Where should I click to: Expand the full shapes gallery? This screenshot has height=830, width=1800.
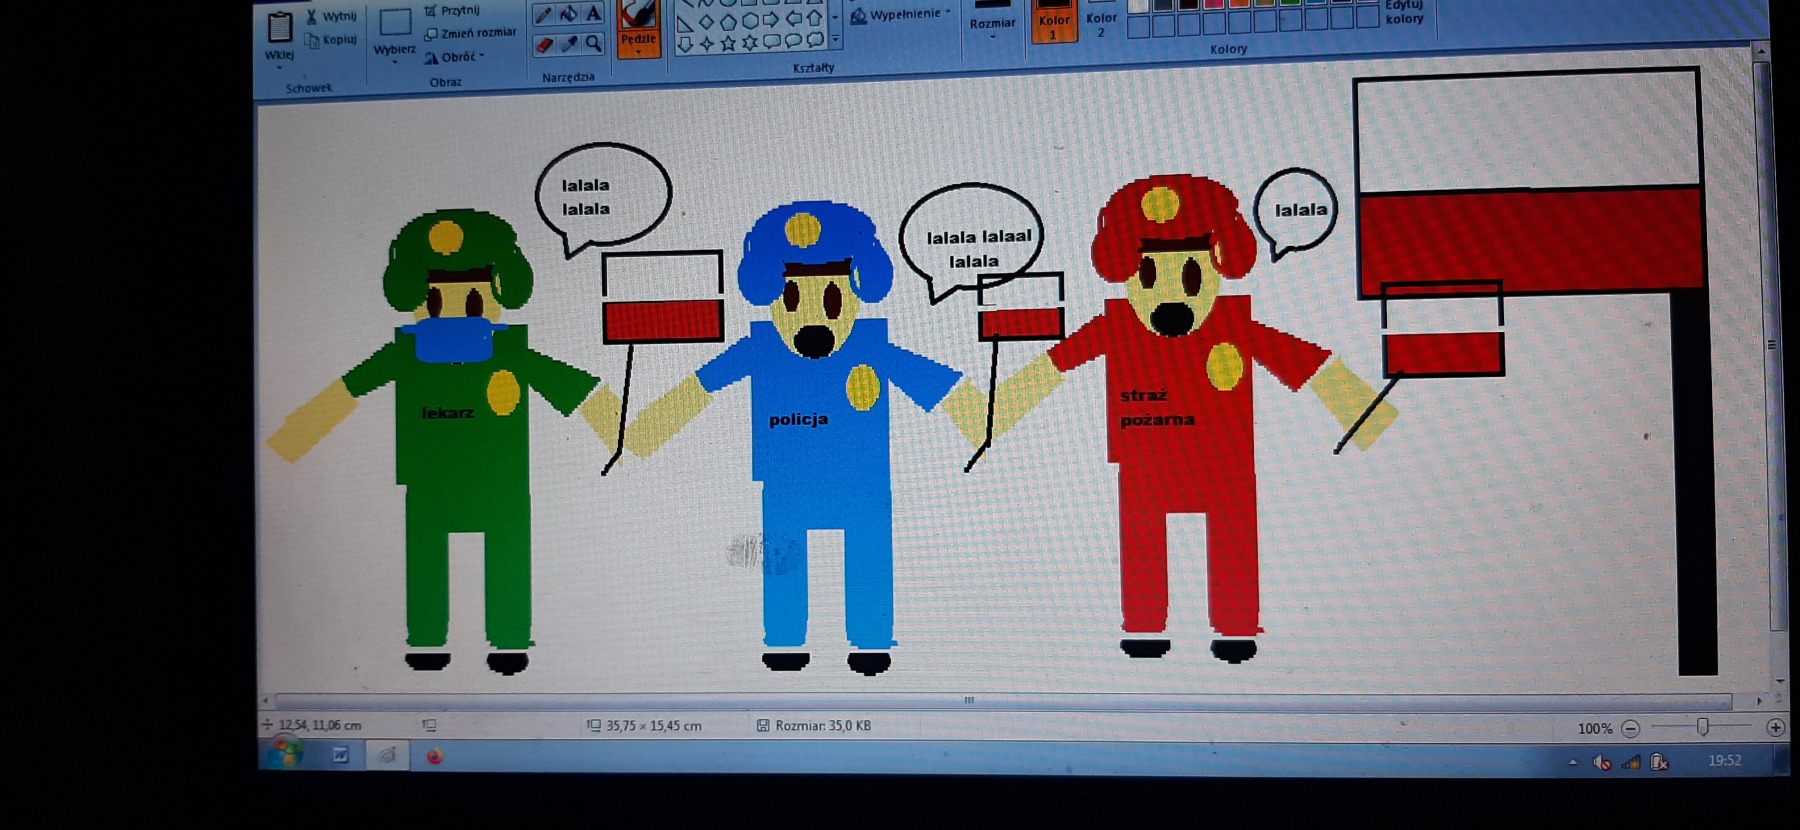(836, 40)
